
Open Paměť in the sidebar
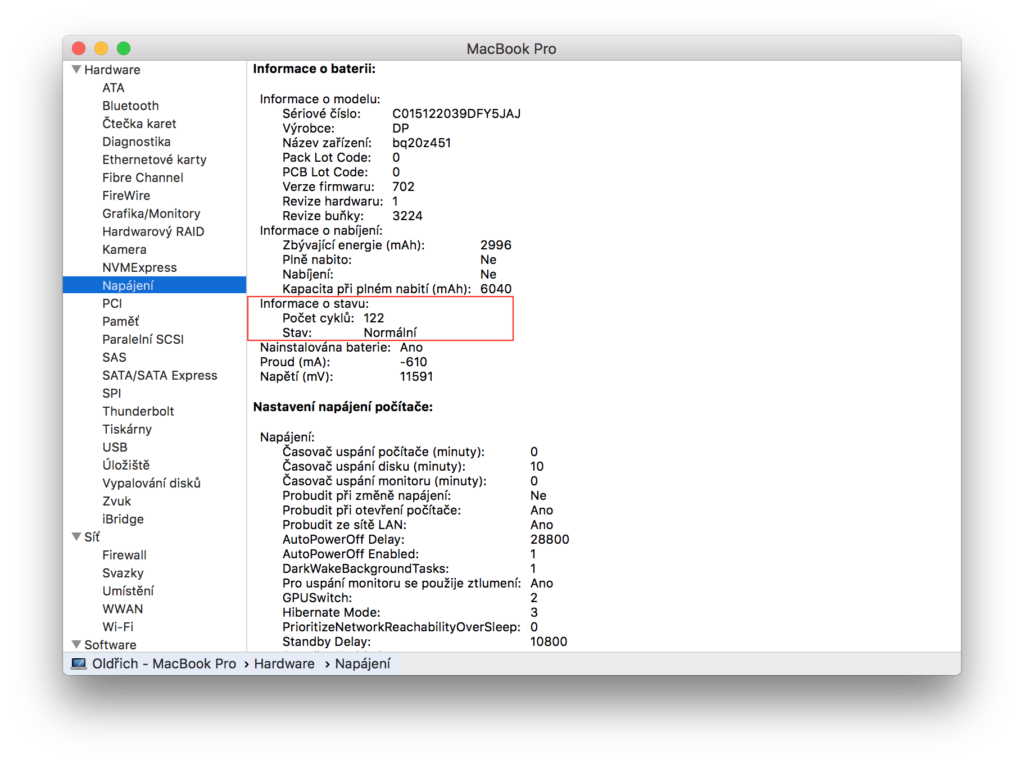click(x=120, y=321)
